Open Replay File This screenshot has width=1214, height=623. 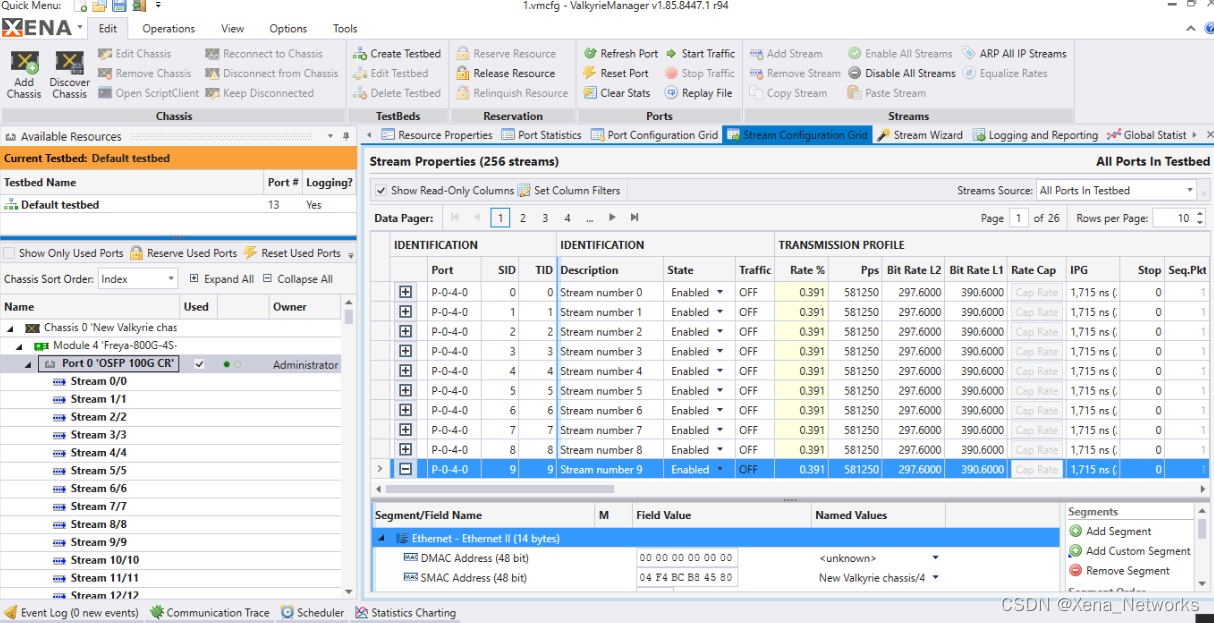pos(699,93)
